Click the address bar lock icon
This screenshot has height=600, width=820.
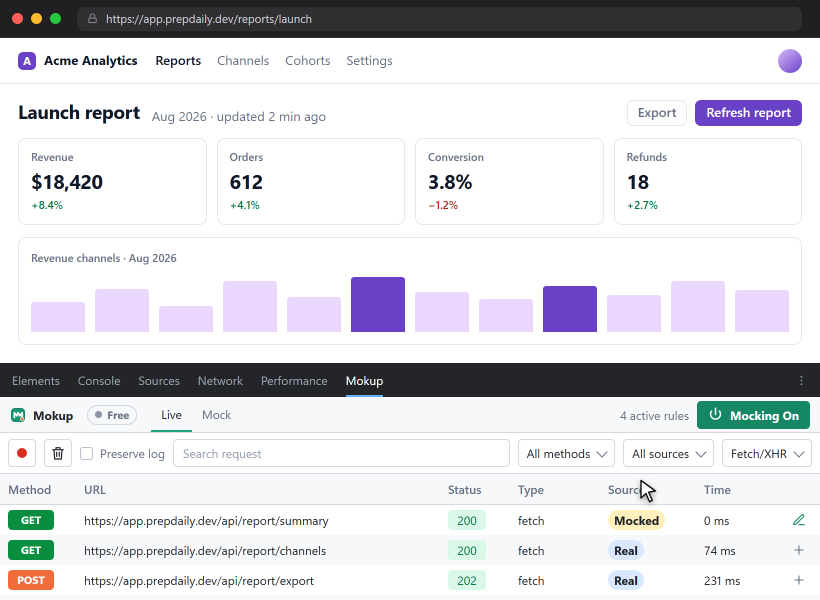point(93,19)
